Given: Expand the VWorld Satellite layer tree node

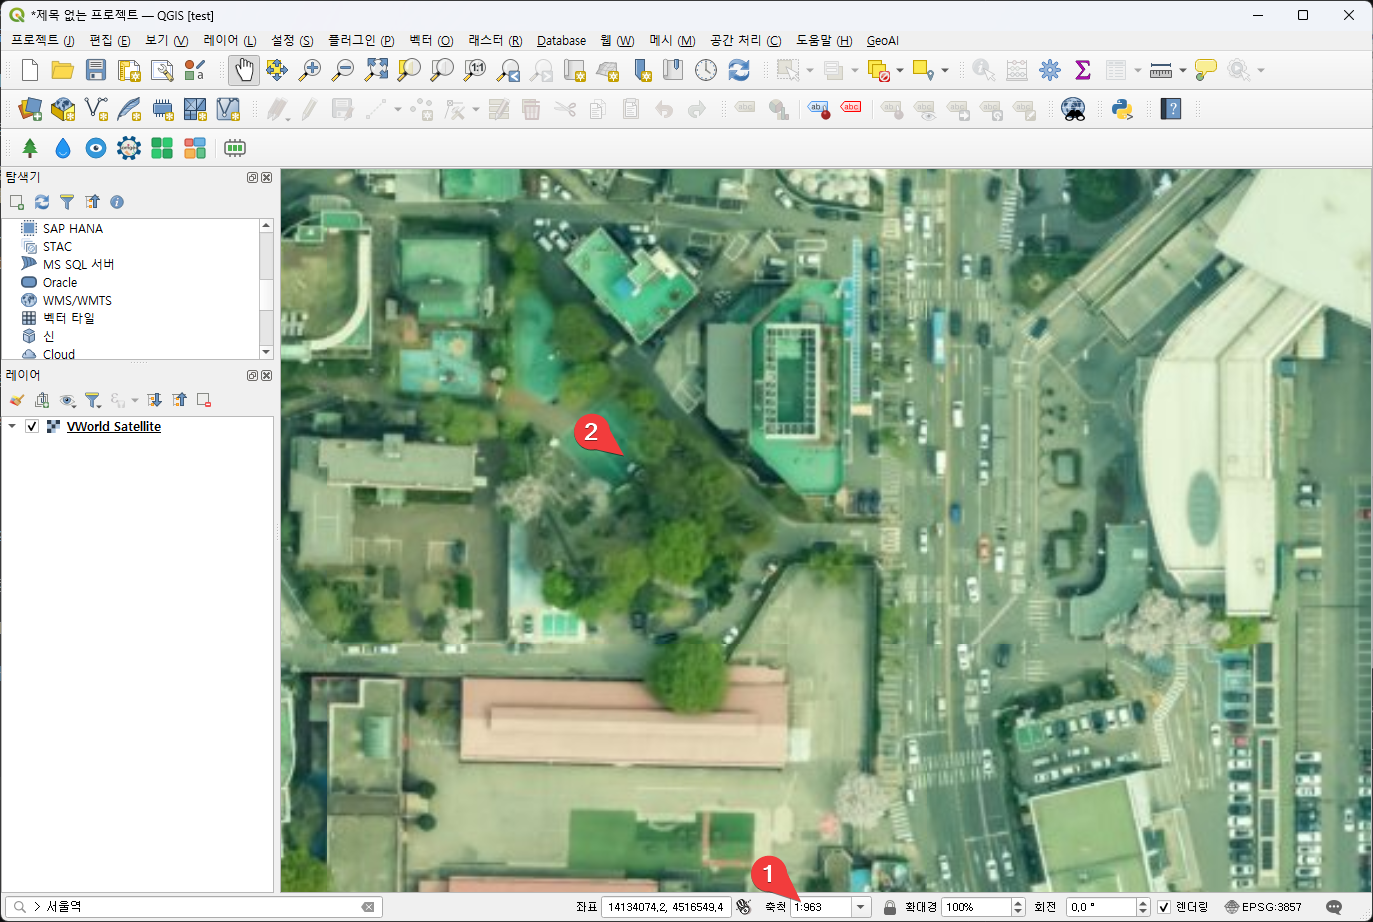Looking at the screenshot, I should [x=12, y=427].
